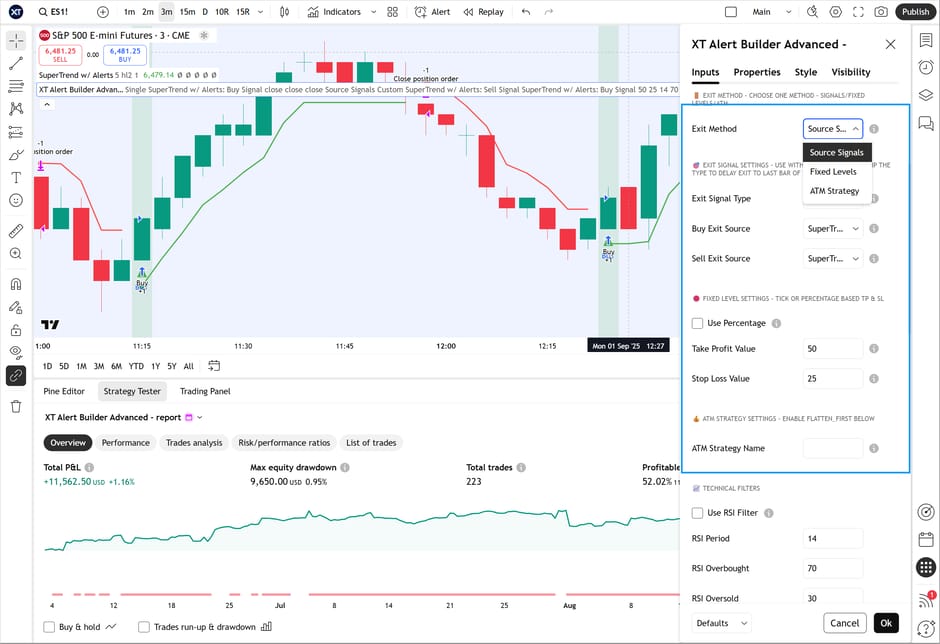Viewport: 940px width, 644px height.
Task: Expand the timeframe interval dropdown arrow
Action: pos(260,12)
